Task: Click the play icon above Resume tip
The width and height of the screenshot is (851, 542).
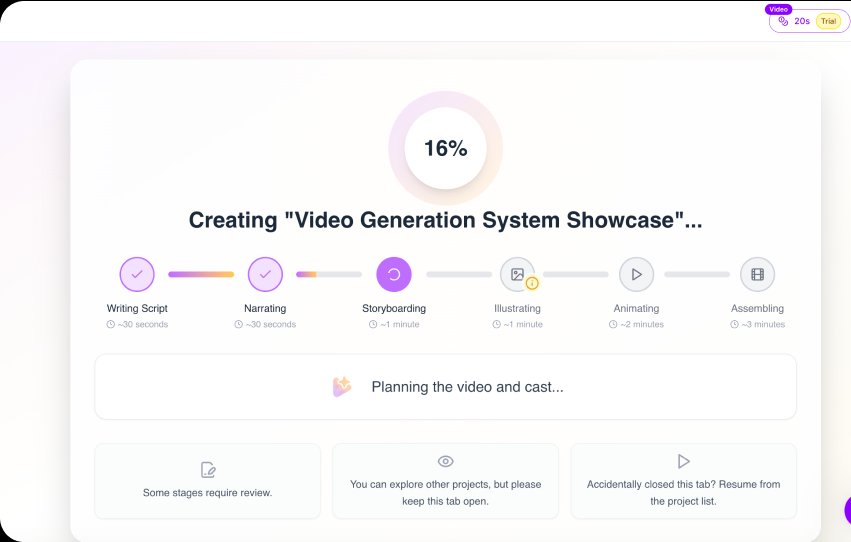Action: (683, 461)
